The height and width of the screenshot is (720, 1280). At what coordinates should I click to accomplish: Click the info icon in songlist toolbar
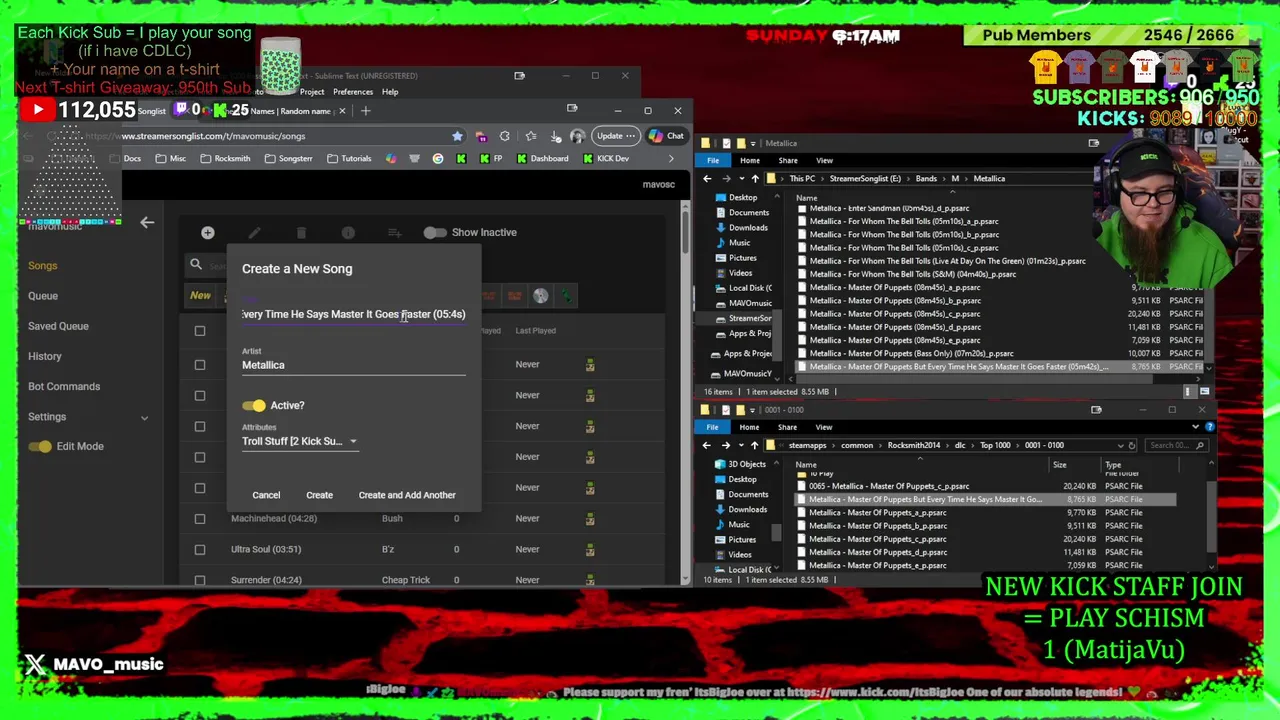coord(348,233)
